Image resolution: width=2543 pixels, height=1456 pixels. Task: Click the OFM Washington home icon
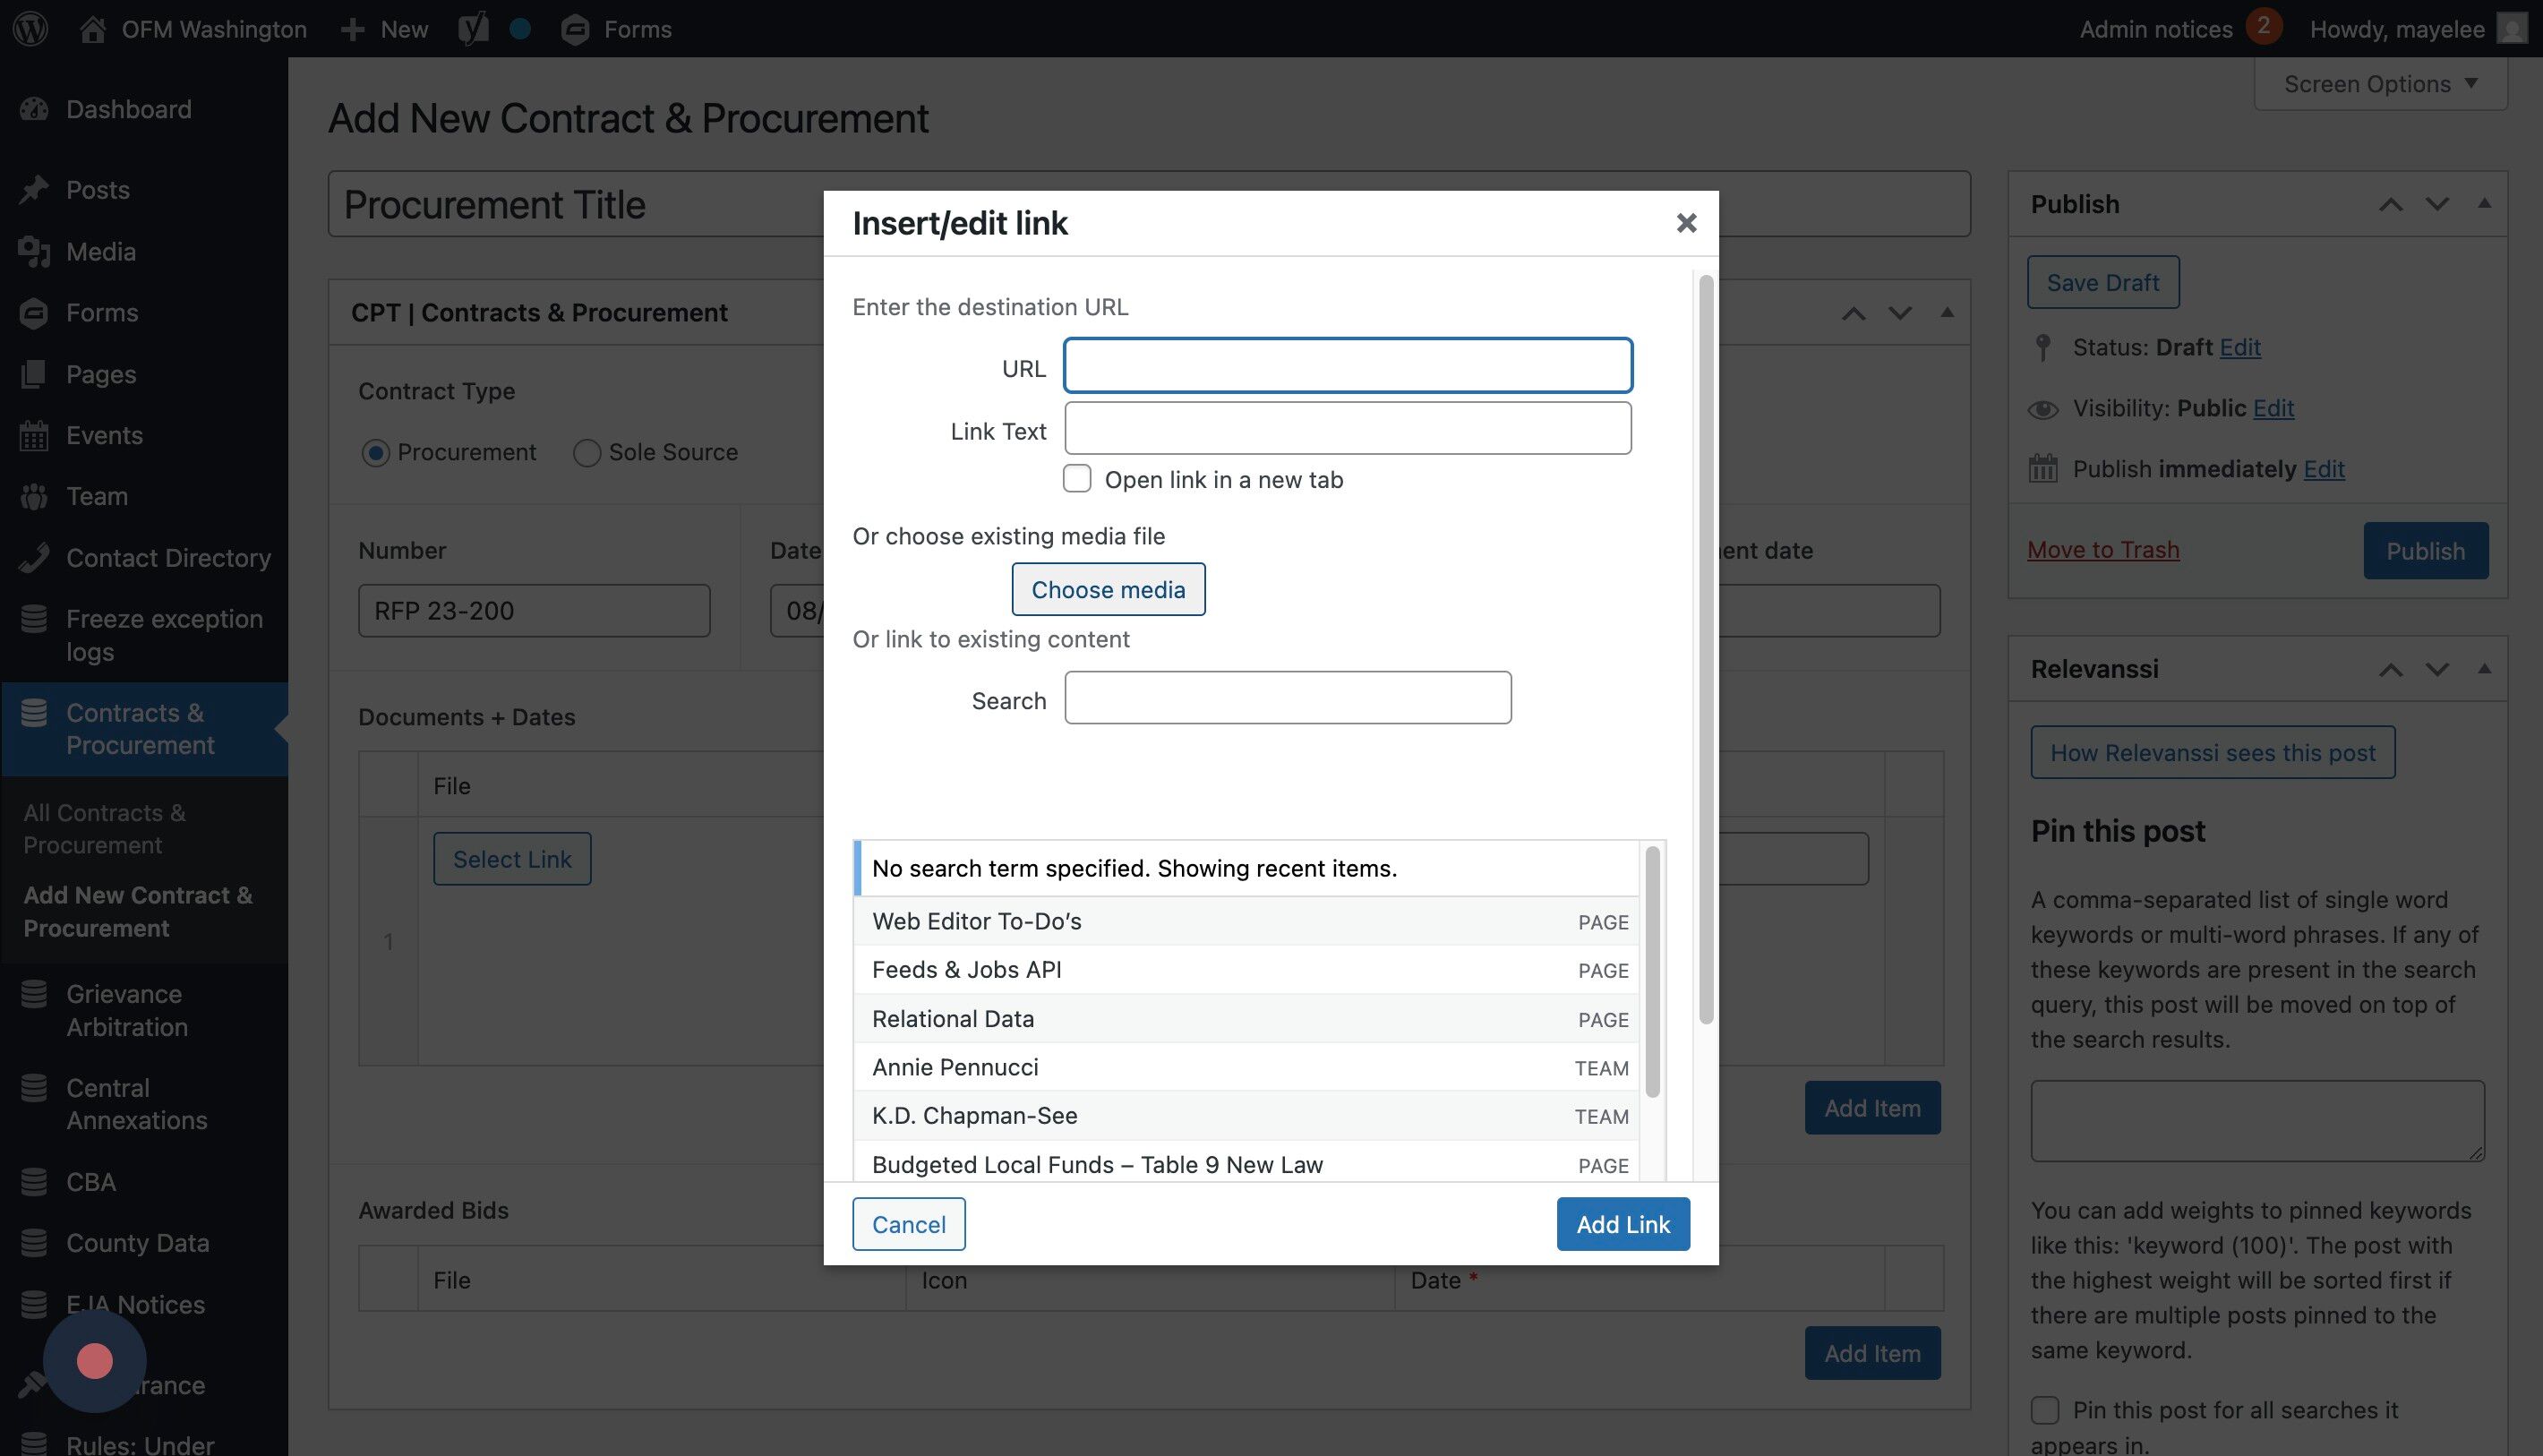tap(93, 28)
